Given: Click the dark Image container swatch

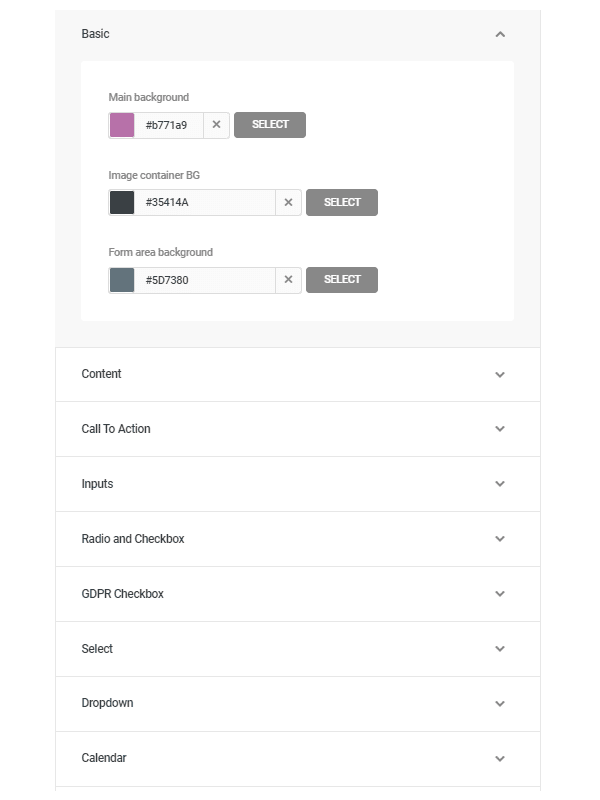Looking at the screenshot, I should click(122, 202).
